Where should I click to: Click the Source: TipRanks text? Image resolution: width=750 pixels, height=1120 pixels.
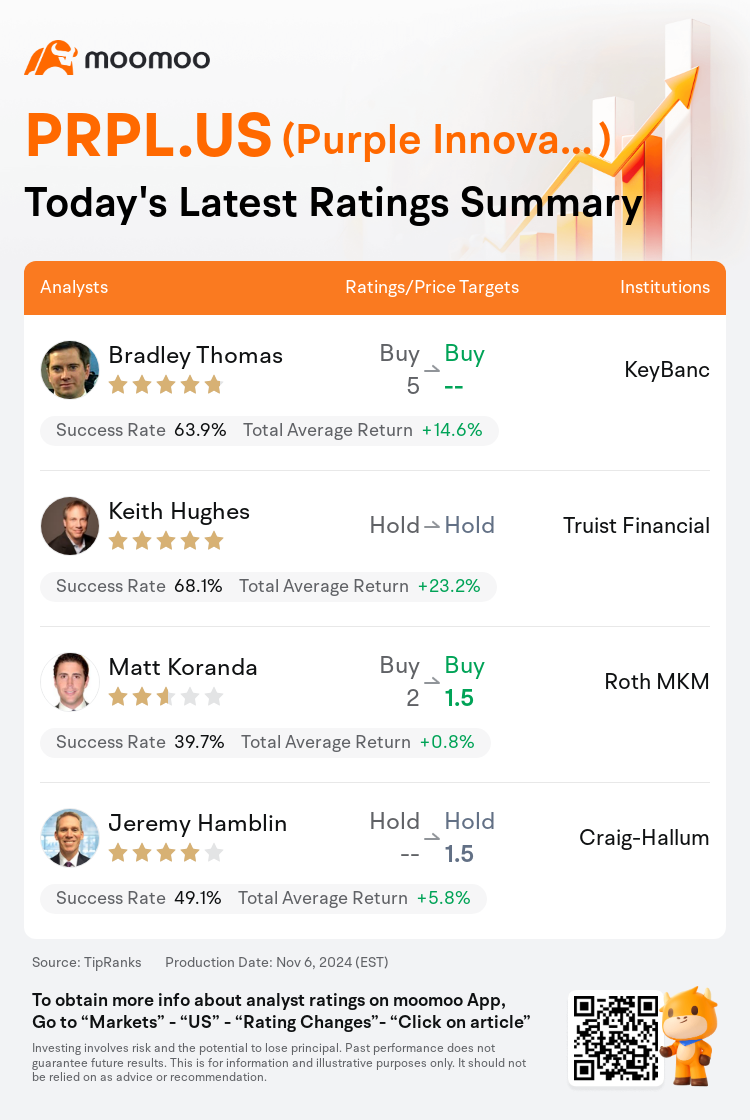pos(86,962)
